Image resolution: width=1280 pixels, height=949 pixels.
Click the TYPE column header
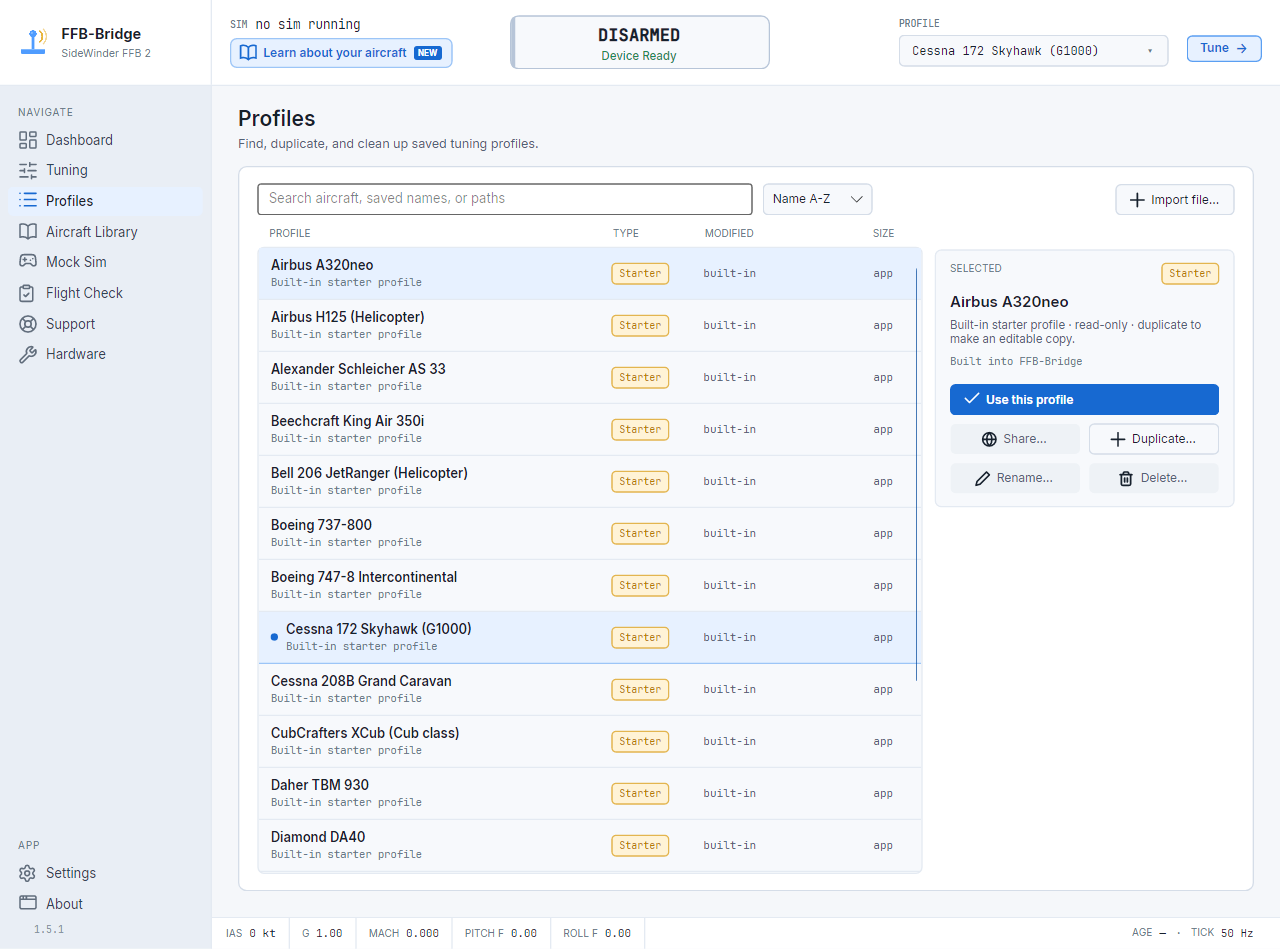(626, 234)
